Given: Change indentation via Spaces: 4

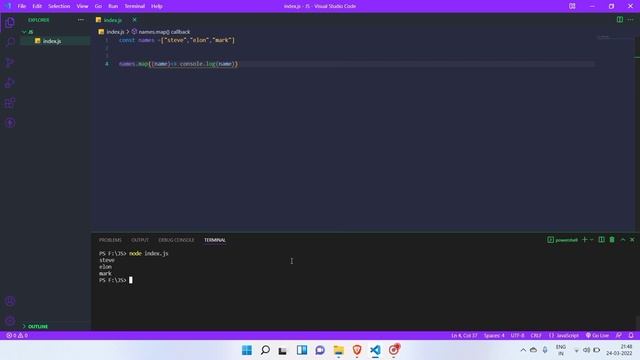Looking at the screenshot, I should (x=494, y=336).
